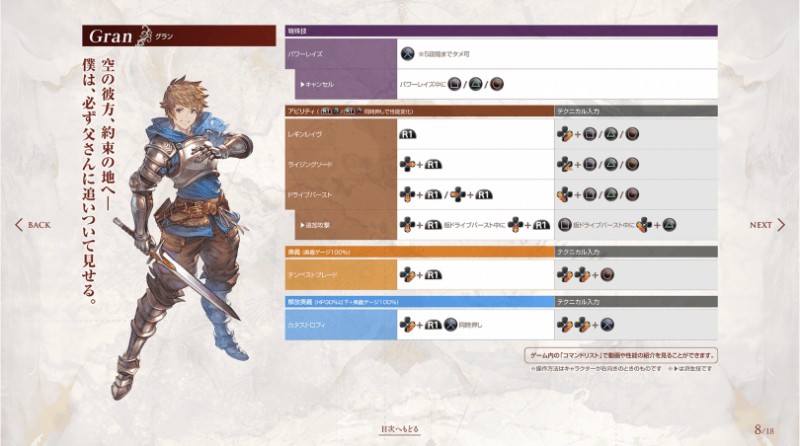The width and height of the screenshot is (800, 446).
Task: Click the Cross button icon in パワーレイズ row
Action: click(x=407, y=54)
